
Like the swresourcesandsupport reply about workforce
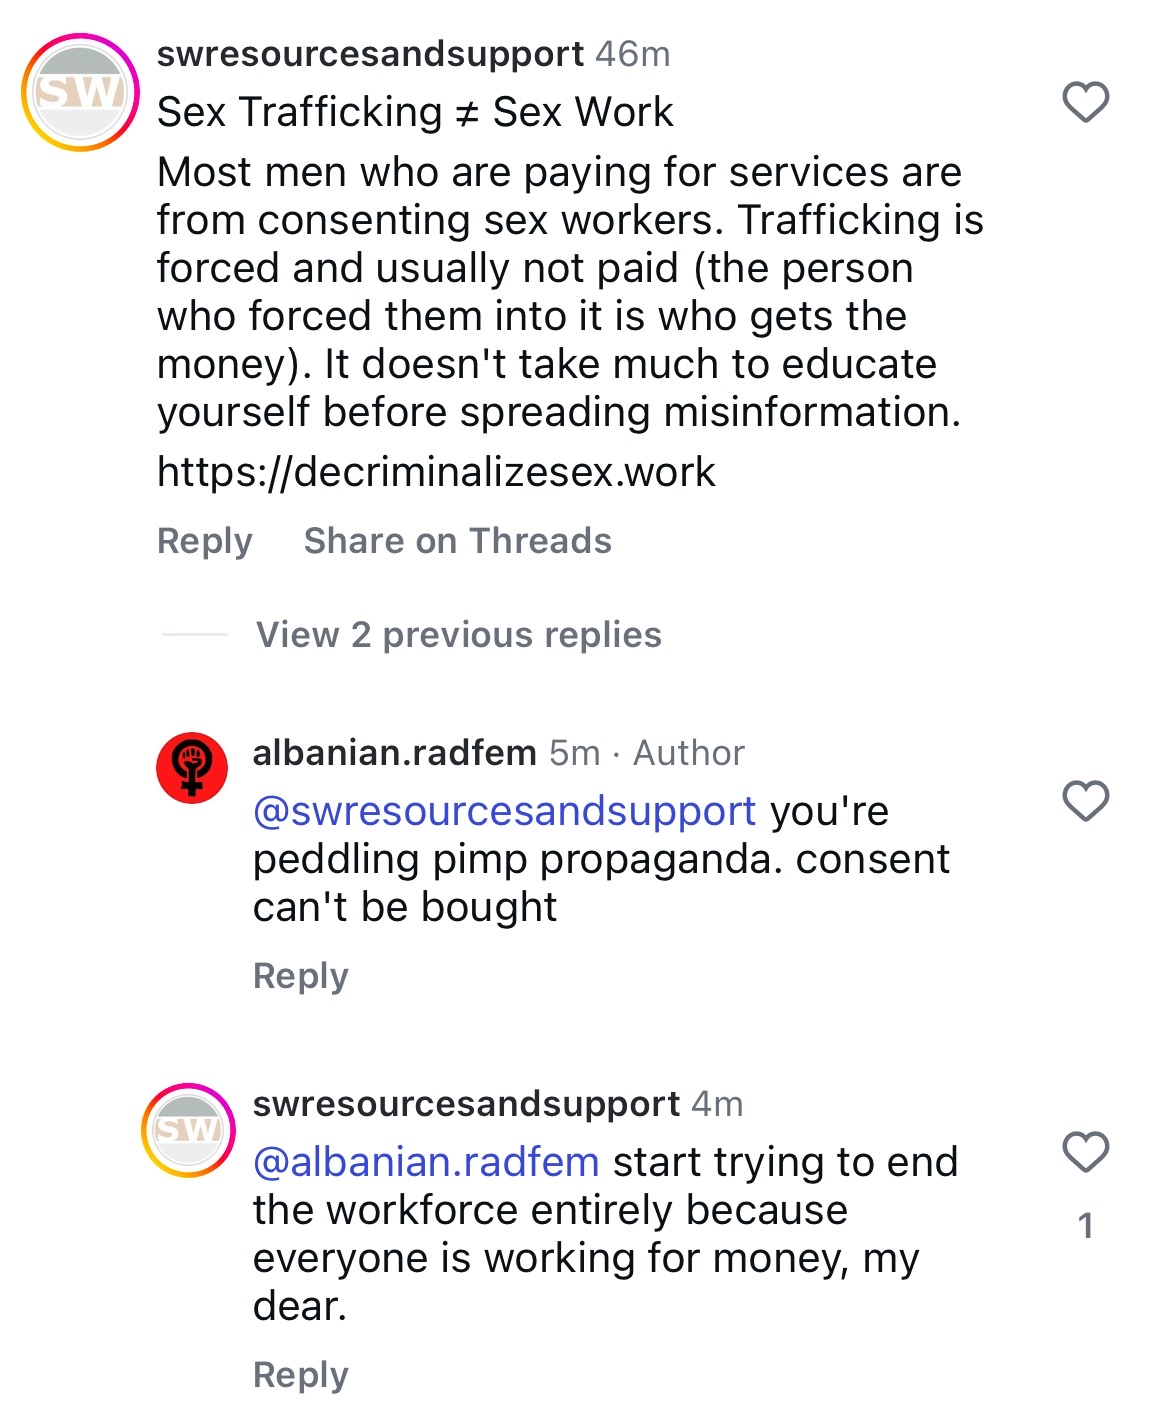[x=1085, y=1152]
